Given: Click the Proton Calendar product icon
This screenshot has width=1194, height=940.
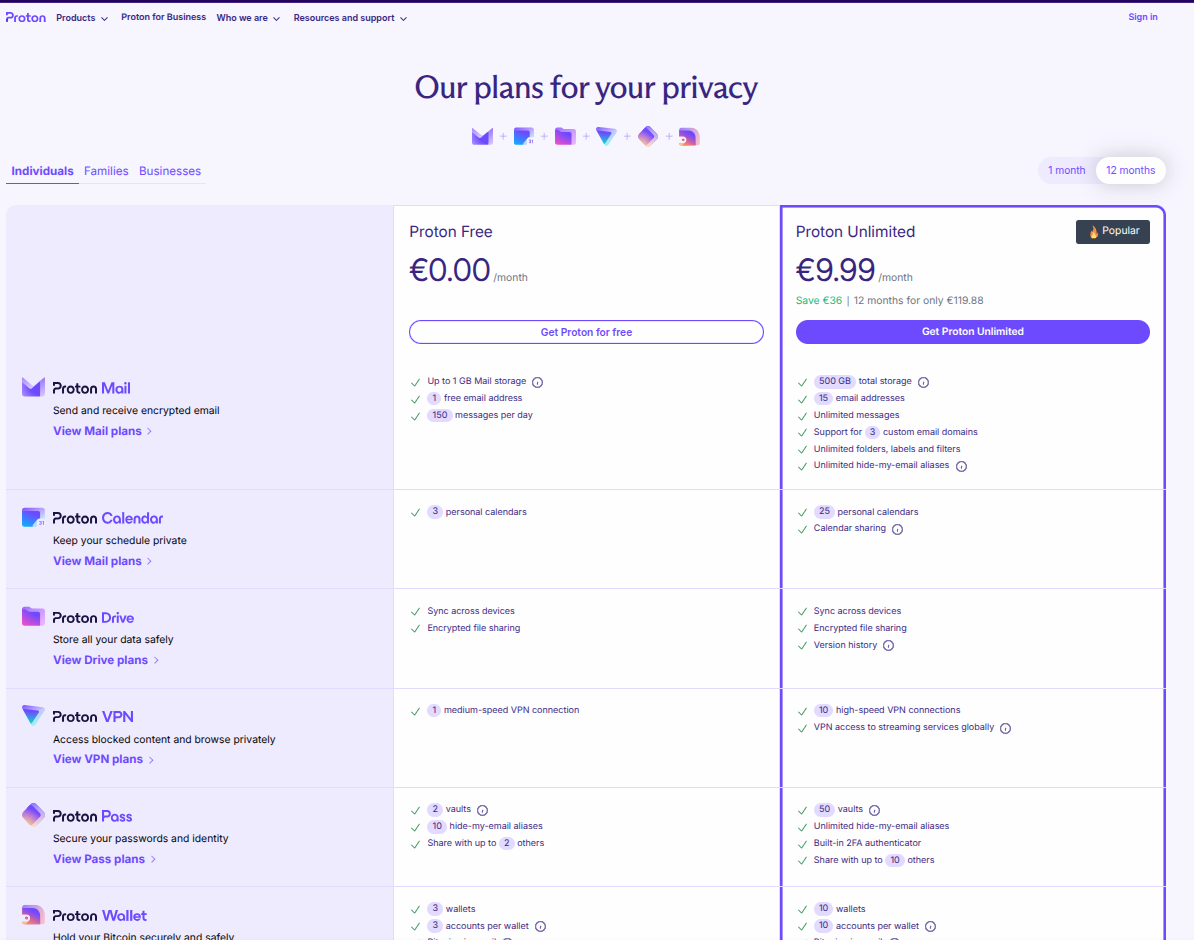Looking at the screenshot, I should point(33,518).
